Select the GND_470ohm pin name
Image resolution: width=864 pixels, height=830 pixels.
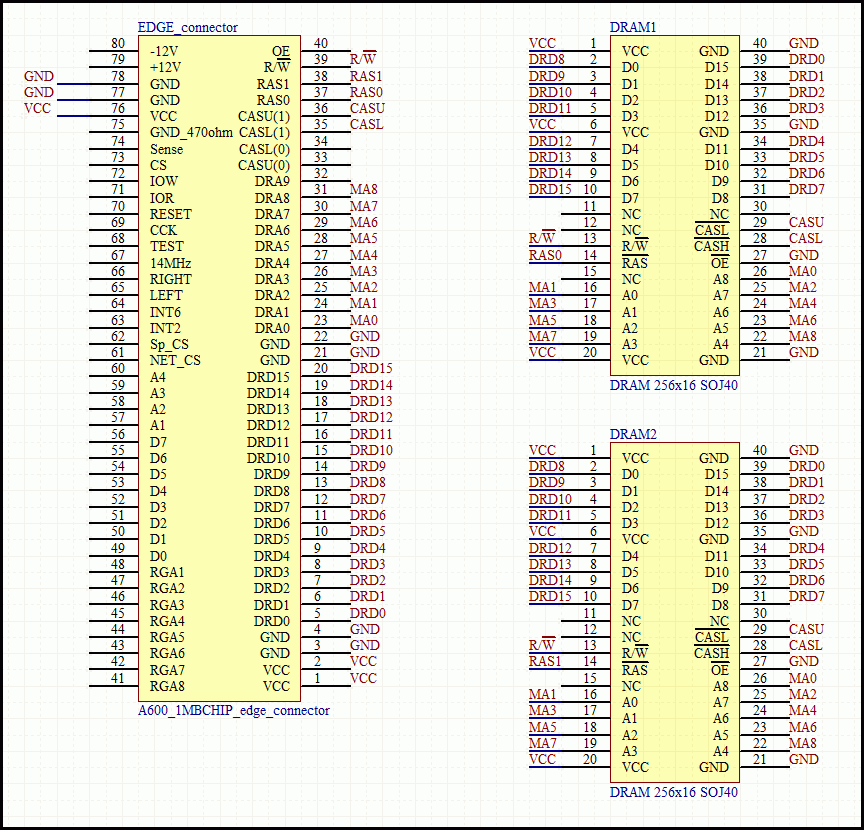tap(191, 133)
